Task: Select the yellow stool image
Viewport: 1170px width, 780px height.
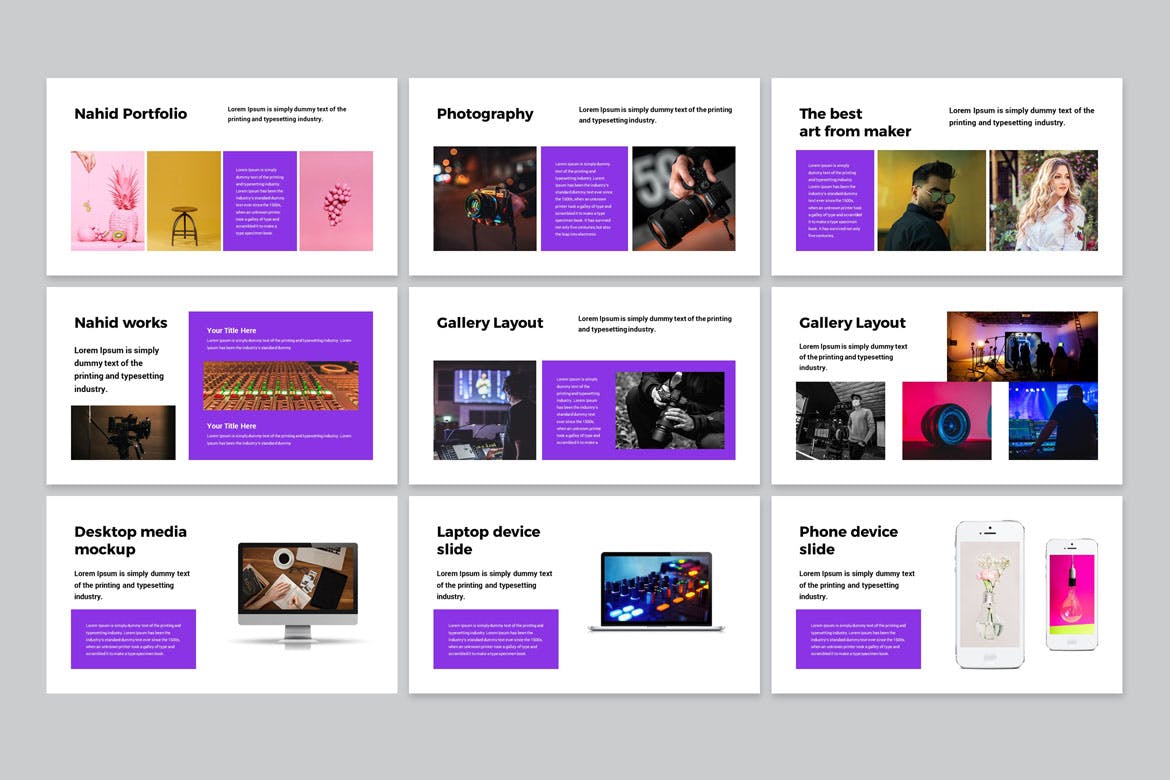Action: point(183,201)
